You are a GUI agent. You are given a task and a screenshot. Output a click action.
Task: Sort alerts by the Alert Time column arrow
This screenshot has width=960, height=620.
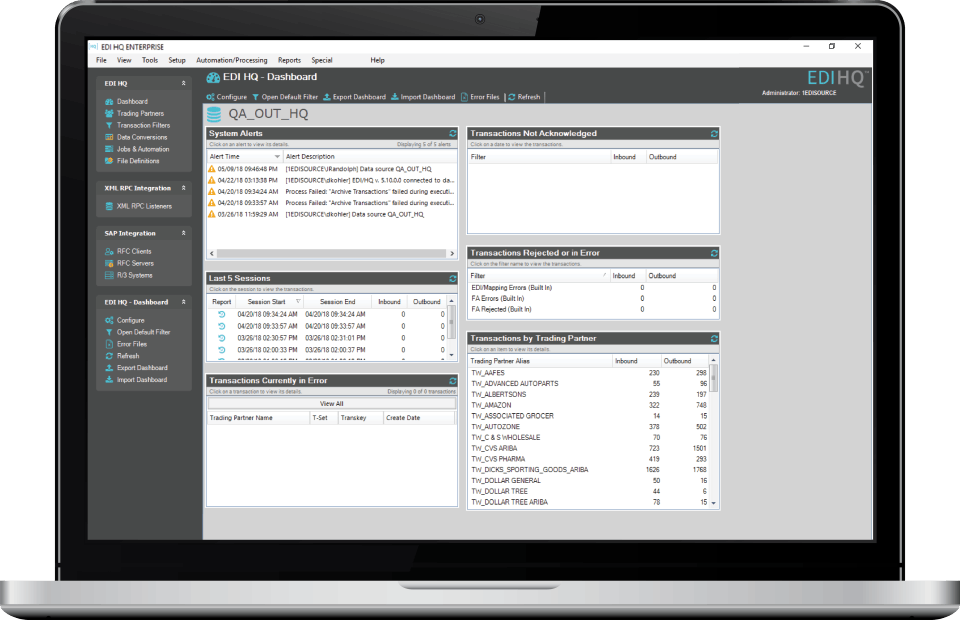pyautogui.click(x=277, y=157)
